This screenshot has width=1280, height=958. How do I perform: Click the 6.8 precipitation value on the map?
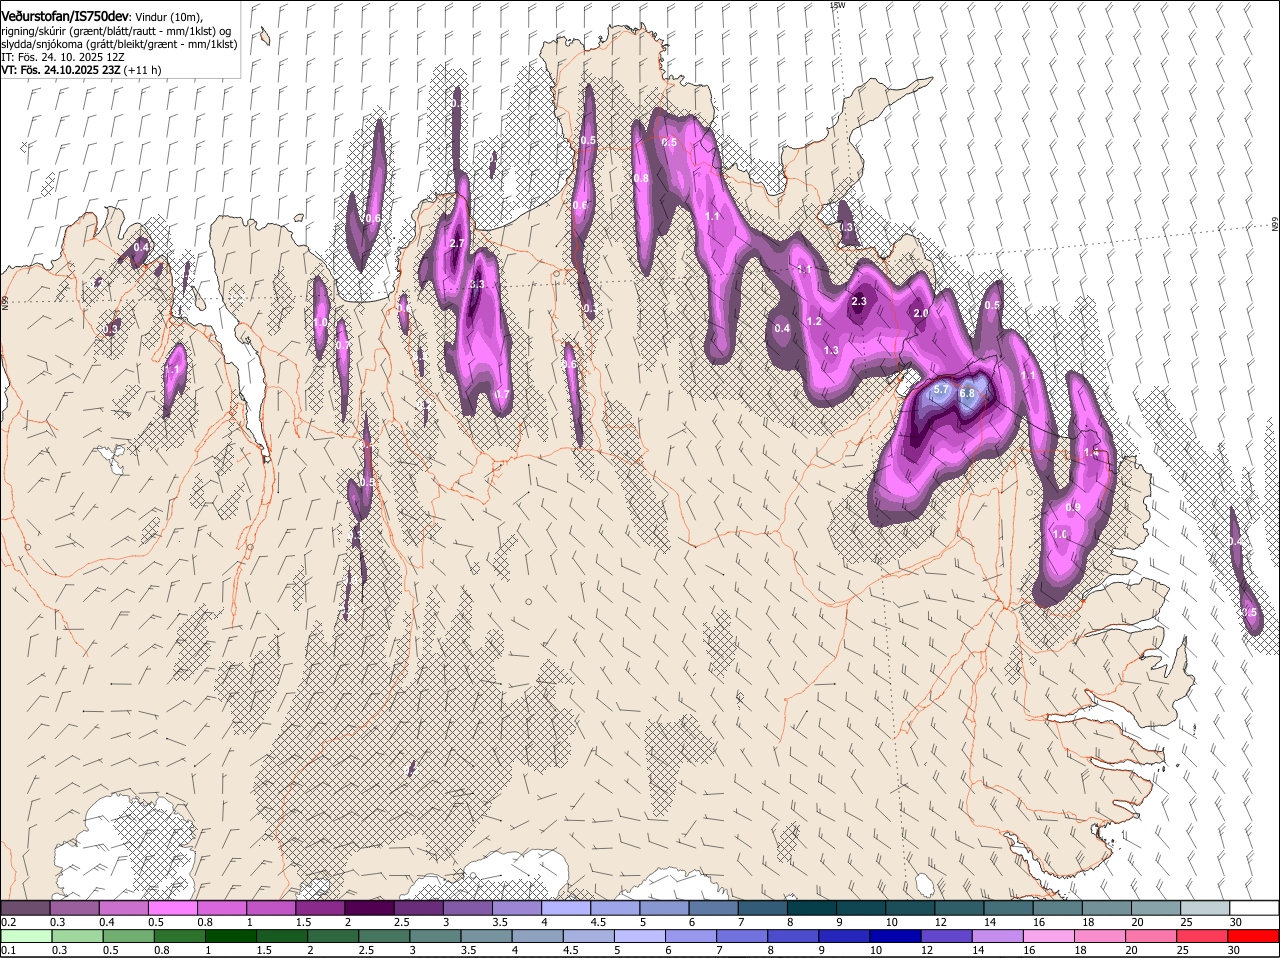967,393
